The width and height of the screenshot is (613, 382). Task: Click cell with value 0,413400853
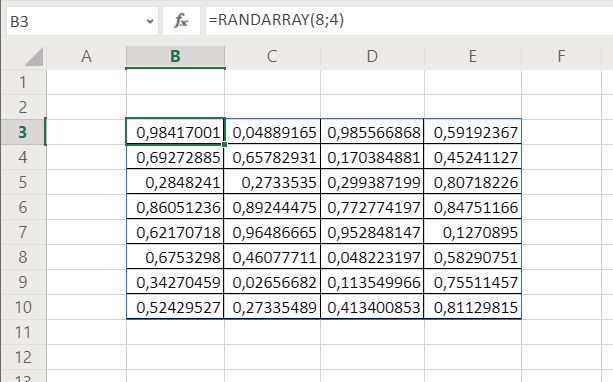(372, 307)
